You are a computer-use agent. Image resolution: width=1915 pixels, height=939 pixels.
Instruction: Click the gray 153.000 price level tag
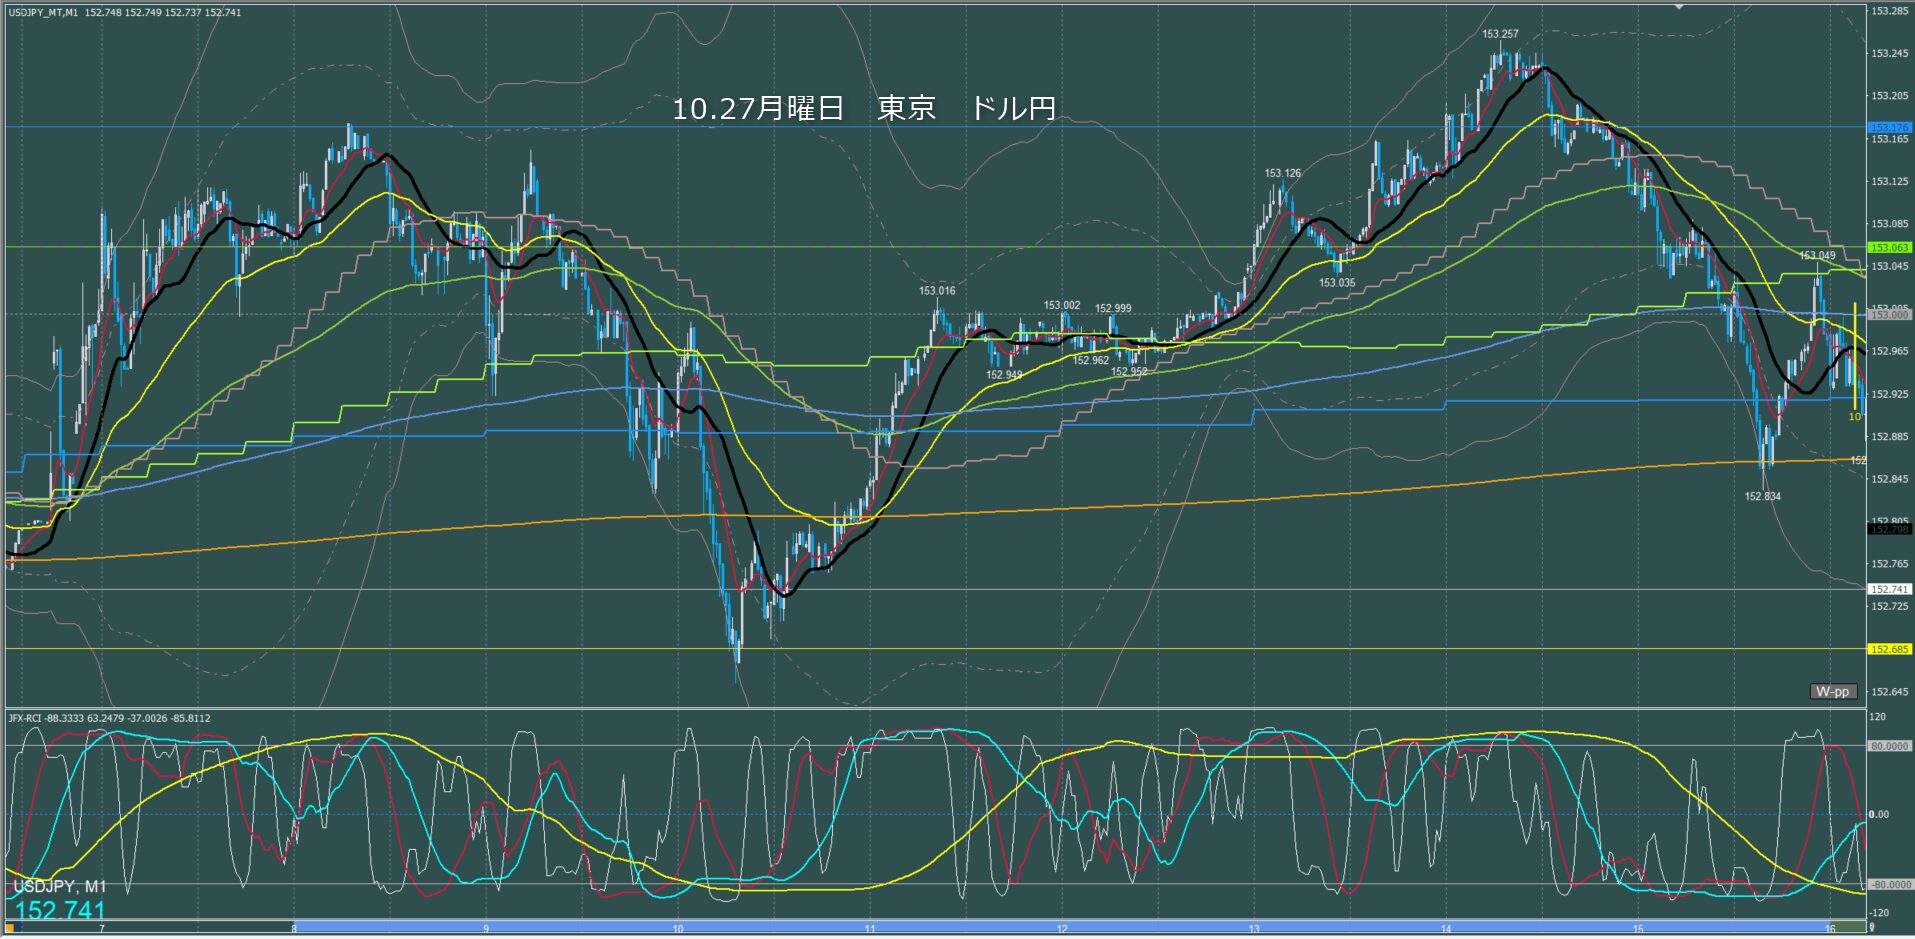(1889, 314)
